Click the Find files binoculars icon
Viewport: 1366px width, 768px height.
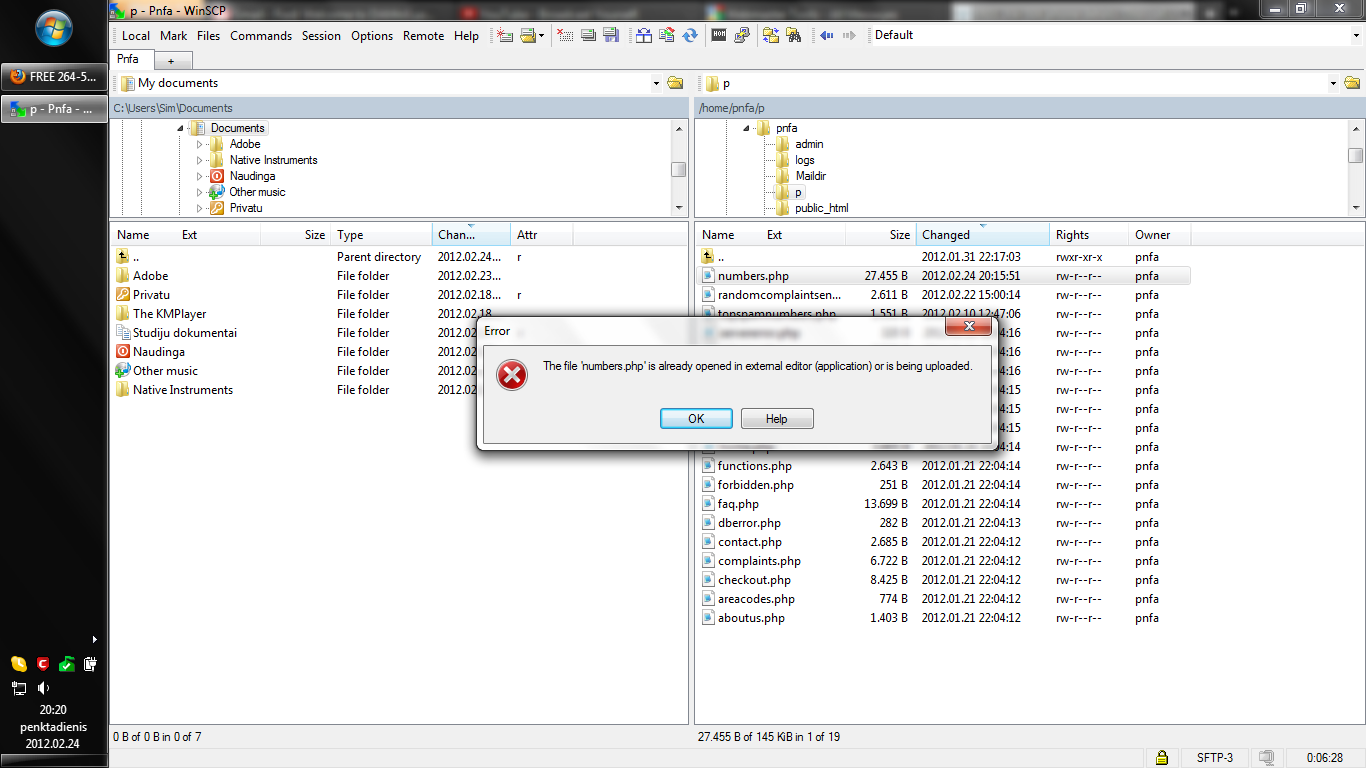794,35
